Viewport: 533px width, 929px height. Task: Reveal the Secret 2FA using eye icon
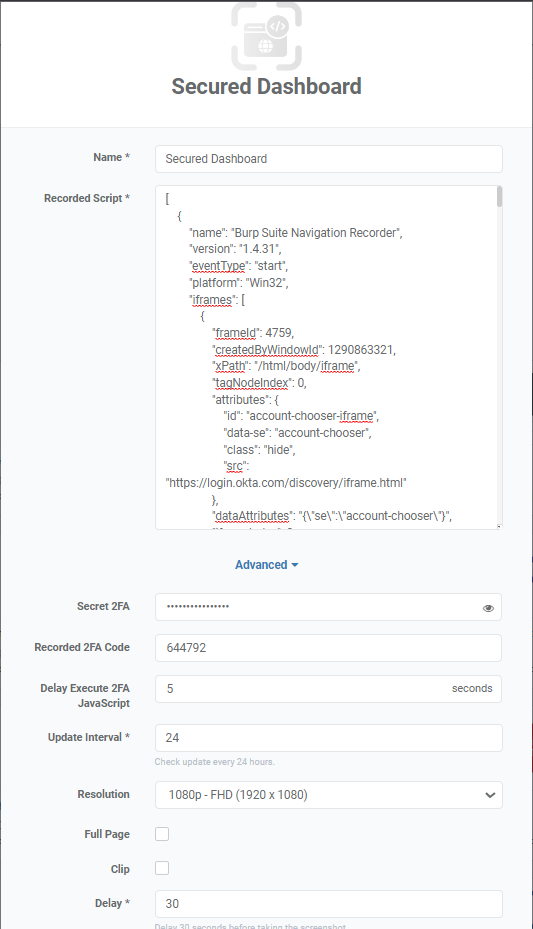coord(488,608)
